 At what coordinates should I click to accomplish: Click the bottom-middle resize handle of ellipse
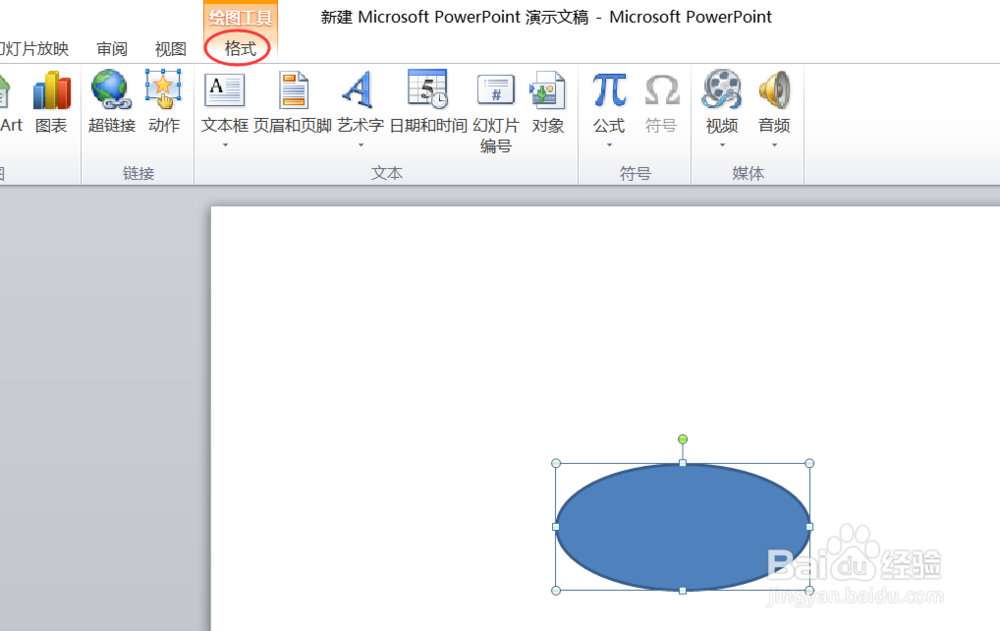(682, 591)
